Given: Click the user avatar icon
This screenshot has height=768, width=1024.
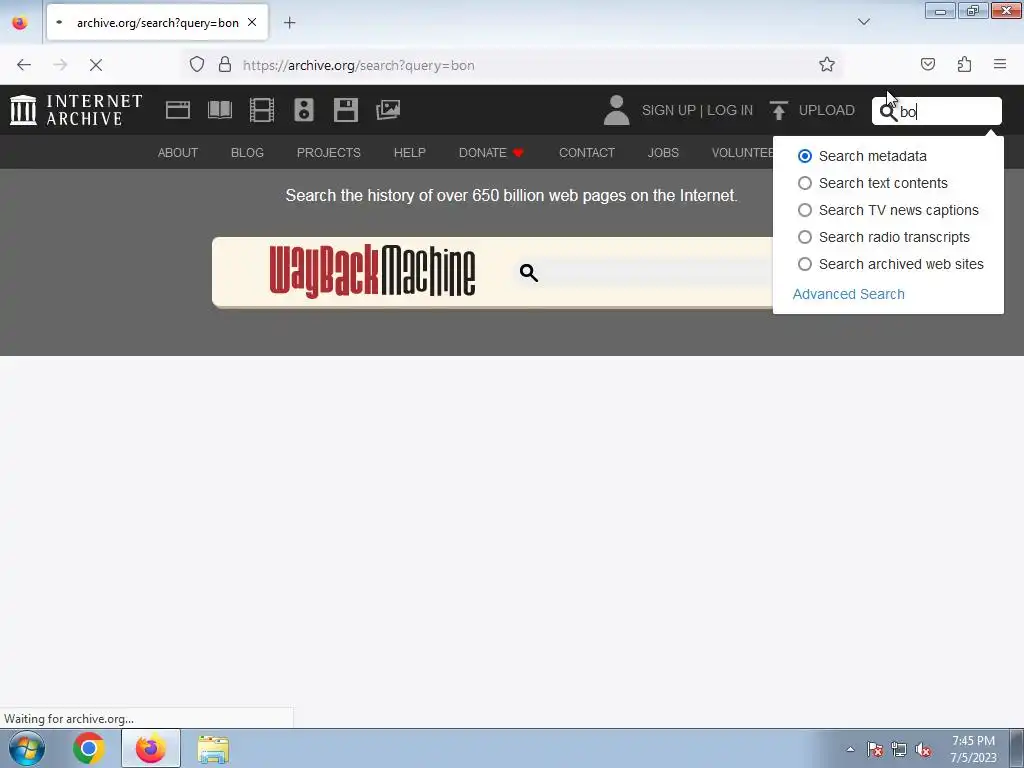Looking at the screenshot, I should click(x=616, y=110).
